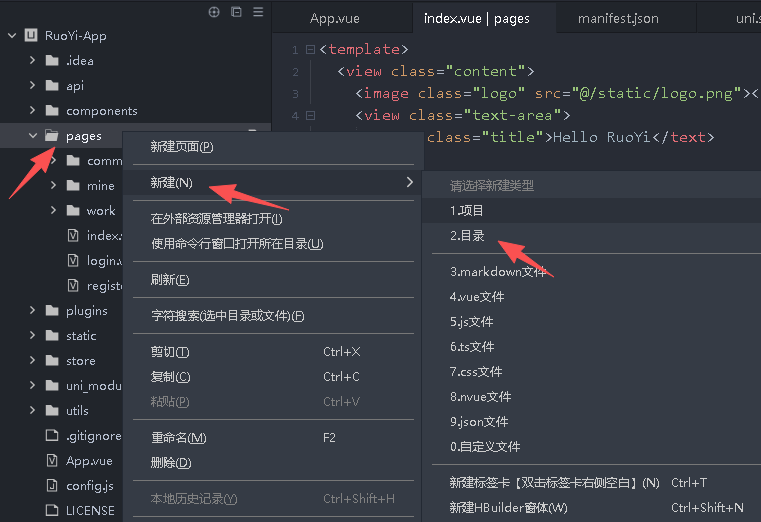
Task: Select 2.目录 from the new submenu
Action: coord(467,236)
